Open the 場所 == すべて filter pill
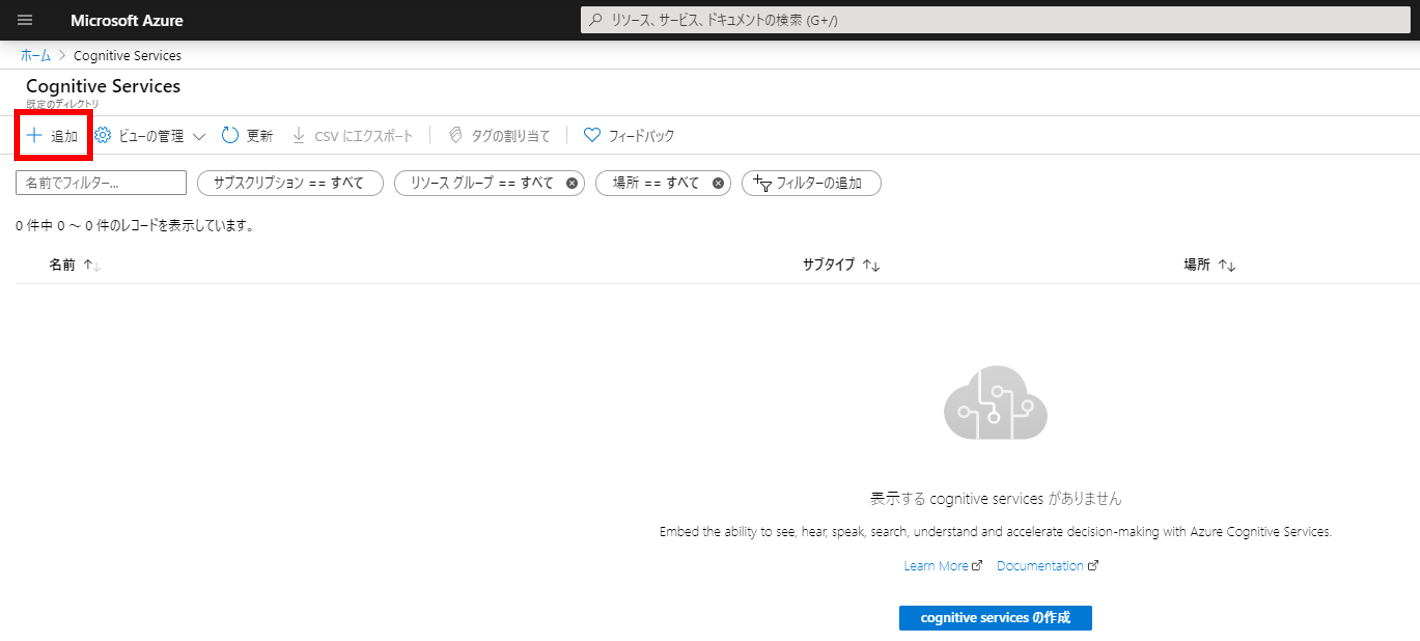The width and height of the screenshot is (1420, 641). tap(655, 183)
